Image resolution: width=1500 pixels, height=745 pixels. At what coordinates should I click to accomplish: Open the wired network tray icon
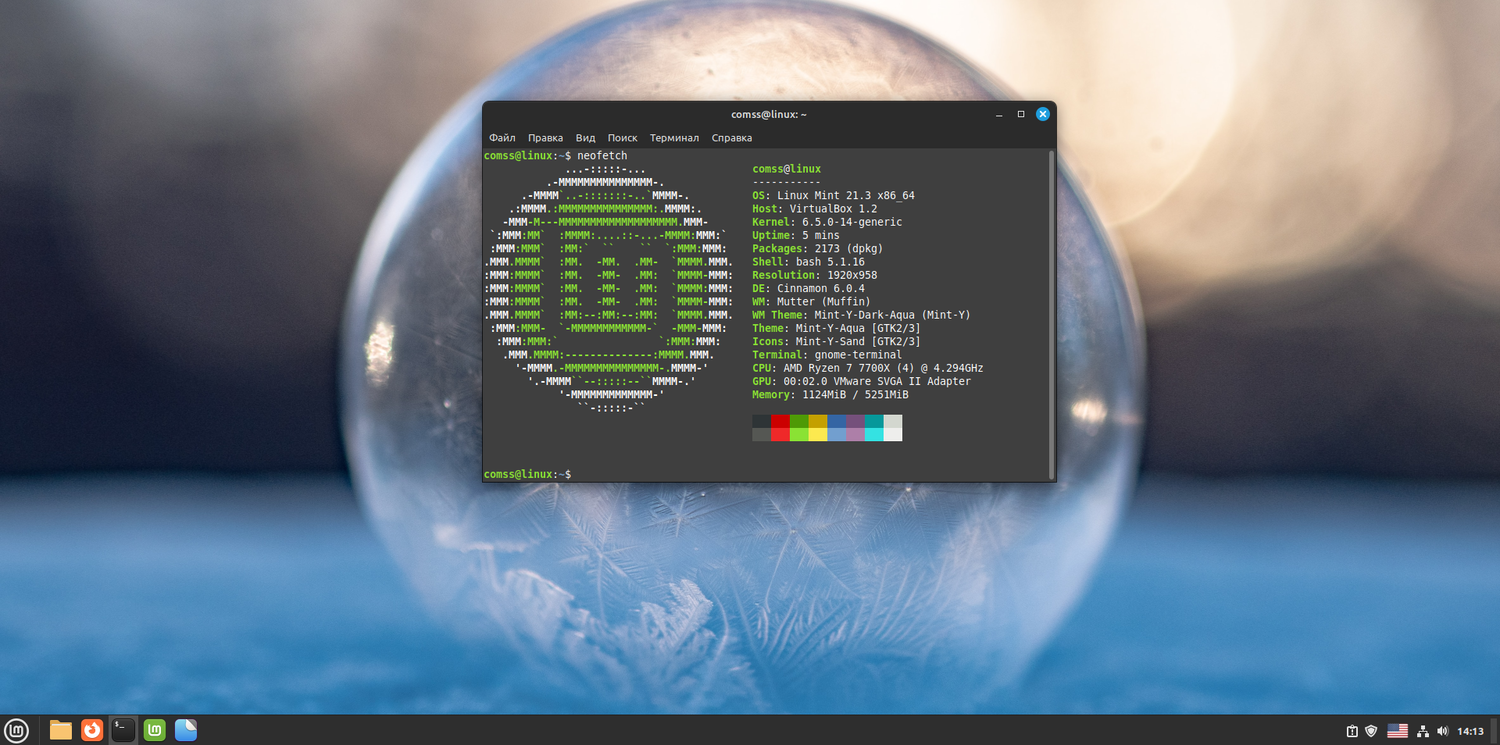pos(1423,731)
